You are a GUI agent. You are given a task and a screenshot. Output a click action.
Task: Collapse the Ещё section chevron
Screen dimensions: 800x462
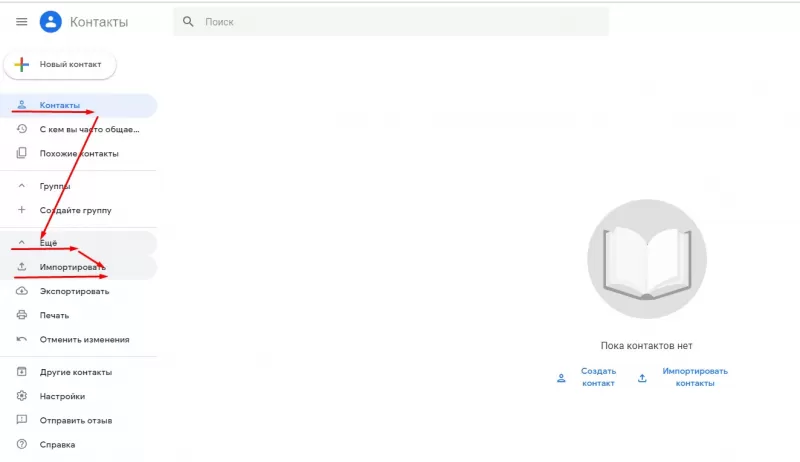click(21, 242)
